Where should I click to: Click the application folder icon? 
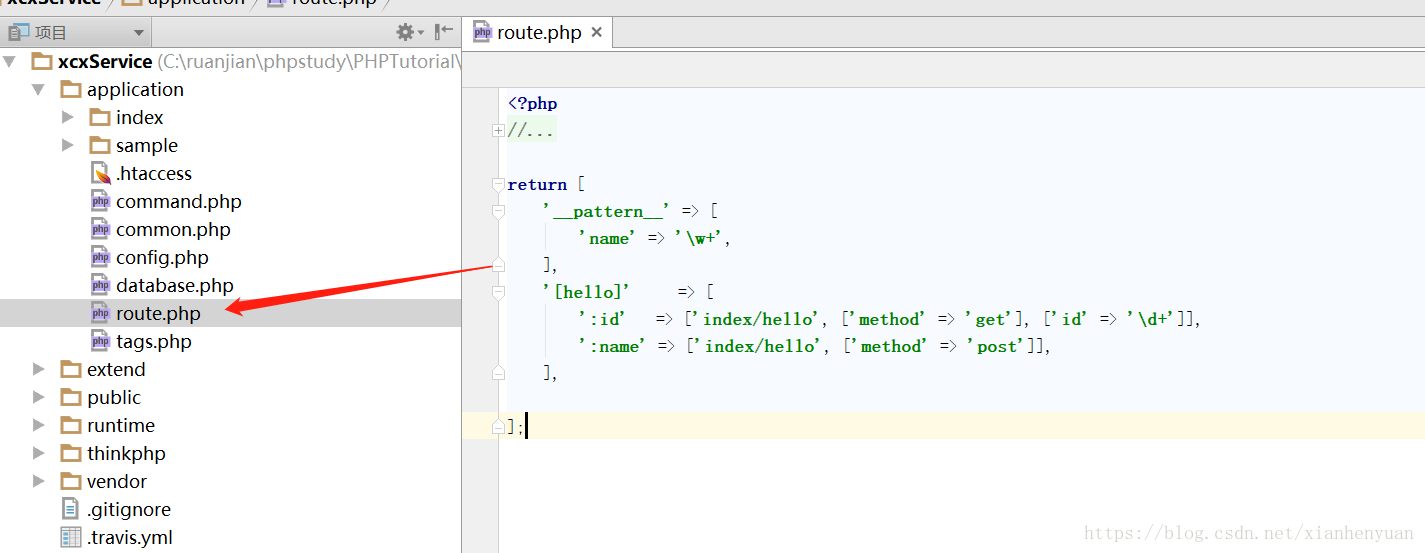[71, 89]
